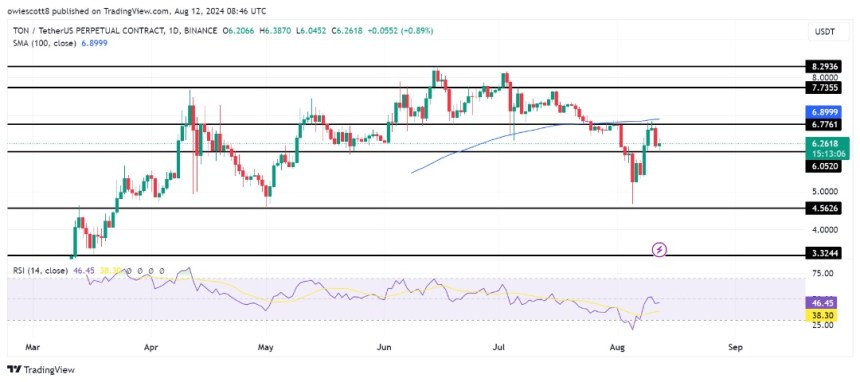Click the Jun label on time axis
The height and width of the screenshot is (382, 860).
click(x=384, y=347)
